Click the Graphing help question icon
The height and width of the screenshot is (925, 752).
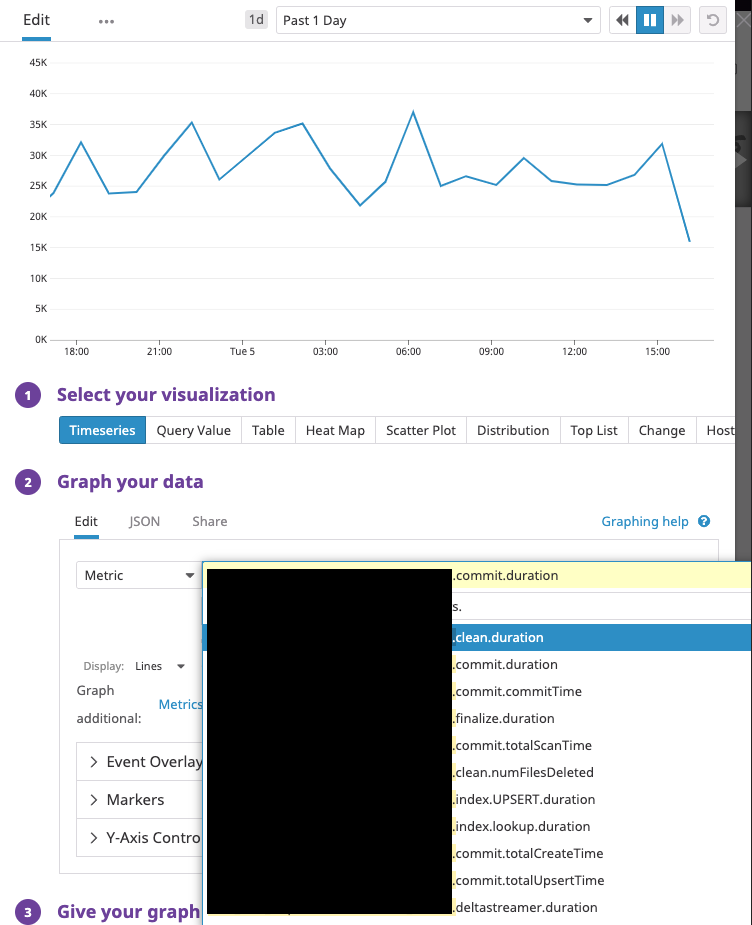[704, 521]
